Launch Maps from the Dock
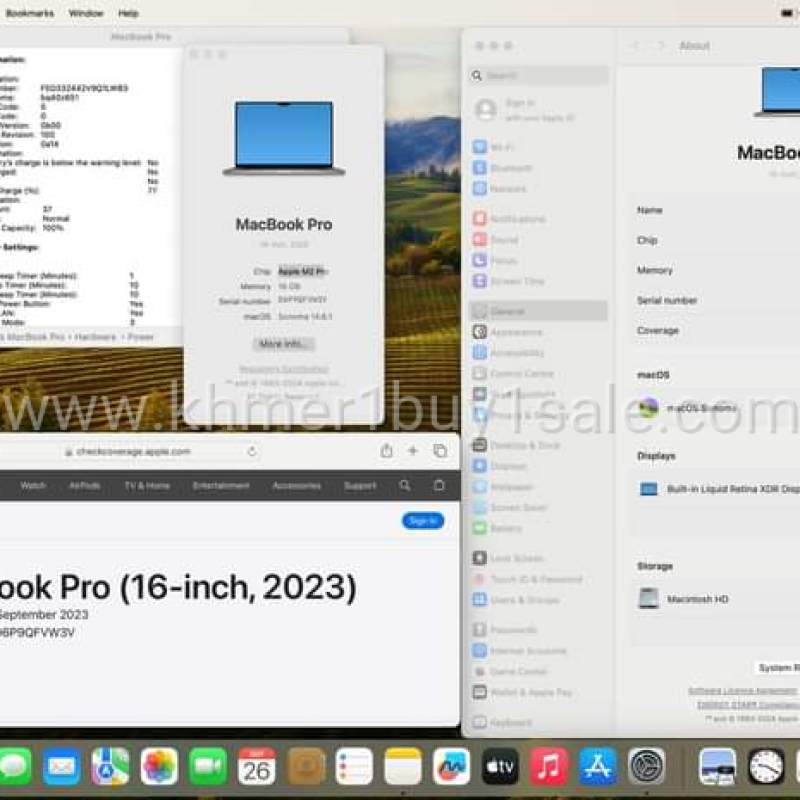Screen dimensions: 800x800 coord(110,766)
